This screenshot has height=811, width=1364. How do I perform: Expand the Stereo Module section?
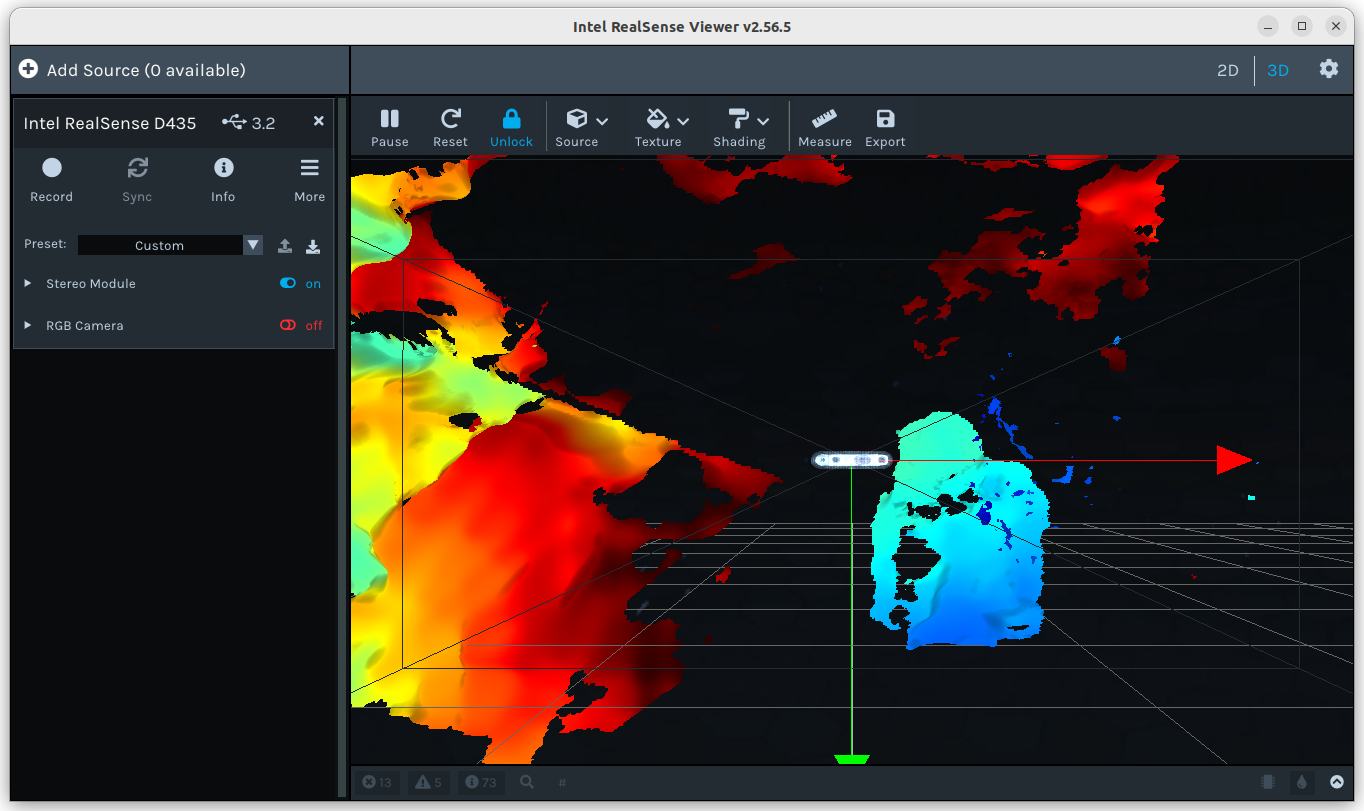[29, 284]
